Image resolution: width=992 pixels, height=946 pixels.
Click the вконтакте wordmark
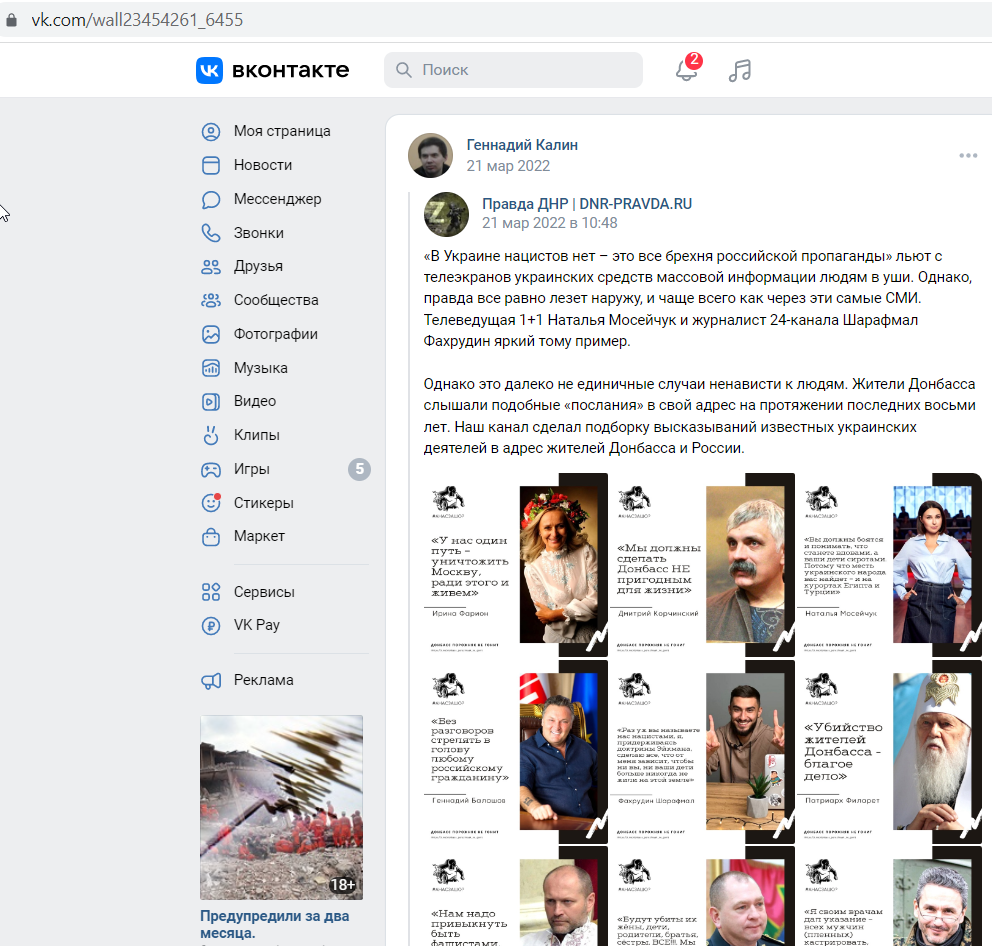(290, 70)
